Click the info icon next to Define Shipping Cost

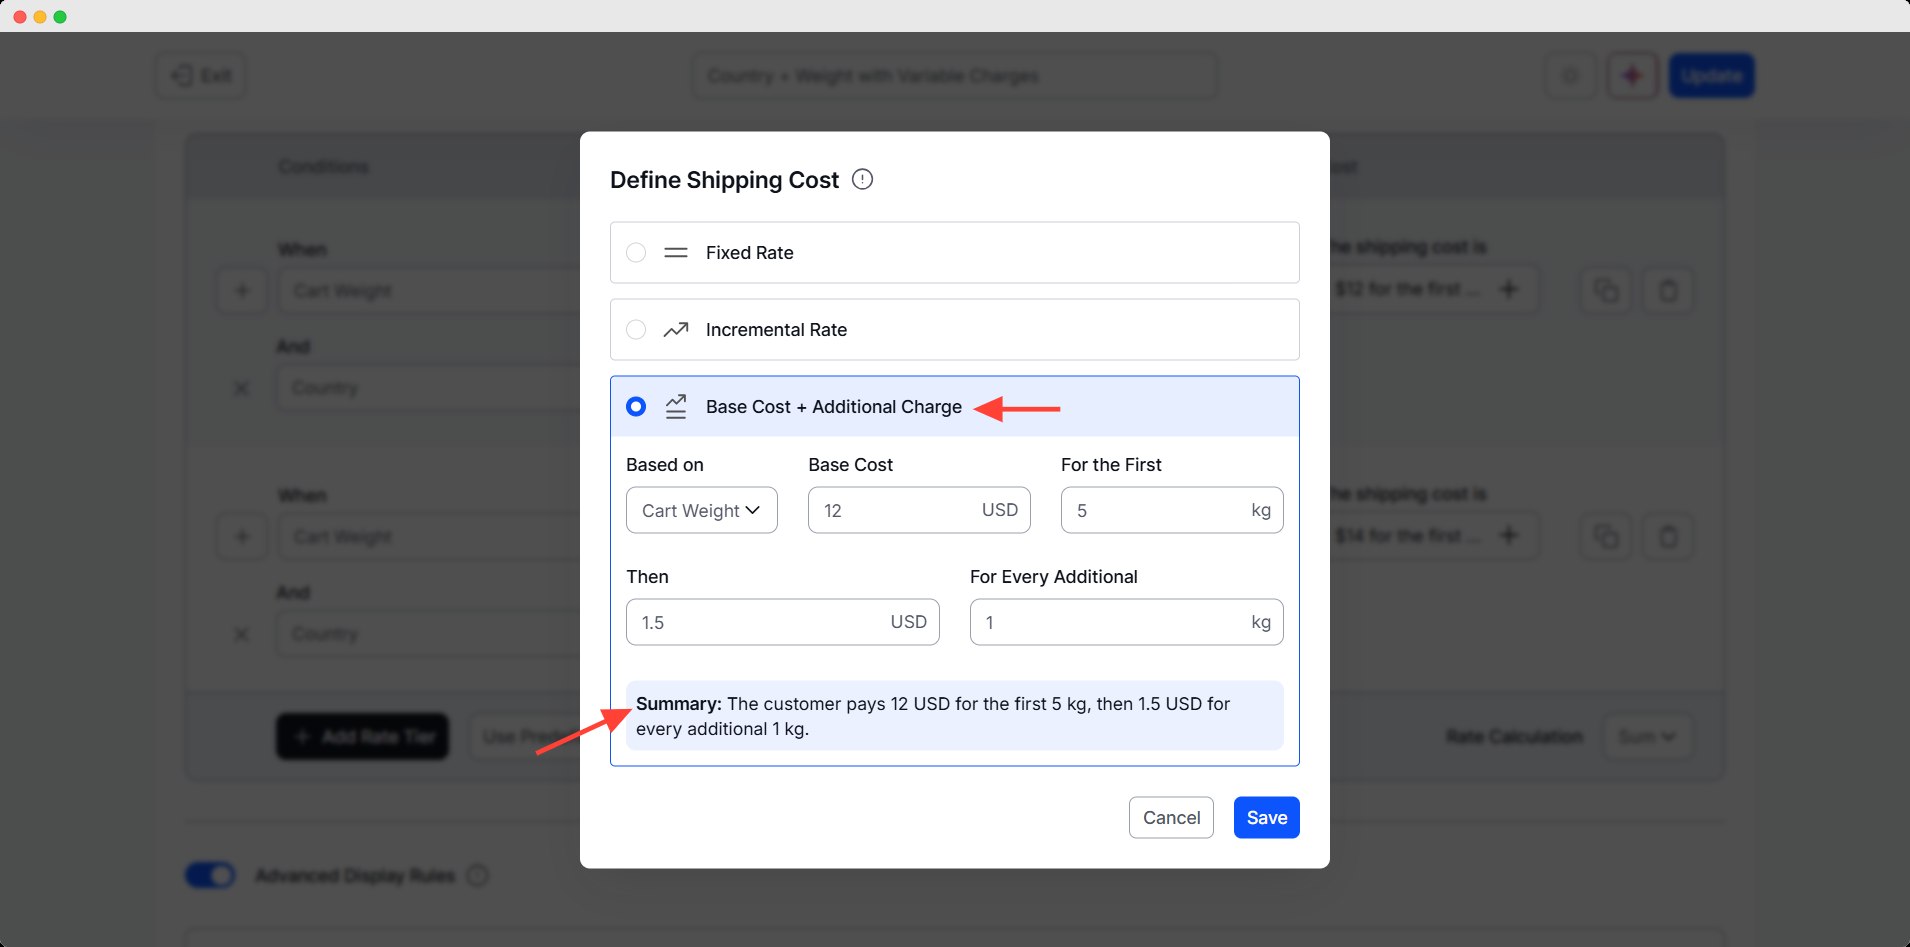click(x=862, y=179)
